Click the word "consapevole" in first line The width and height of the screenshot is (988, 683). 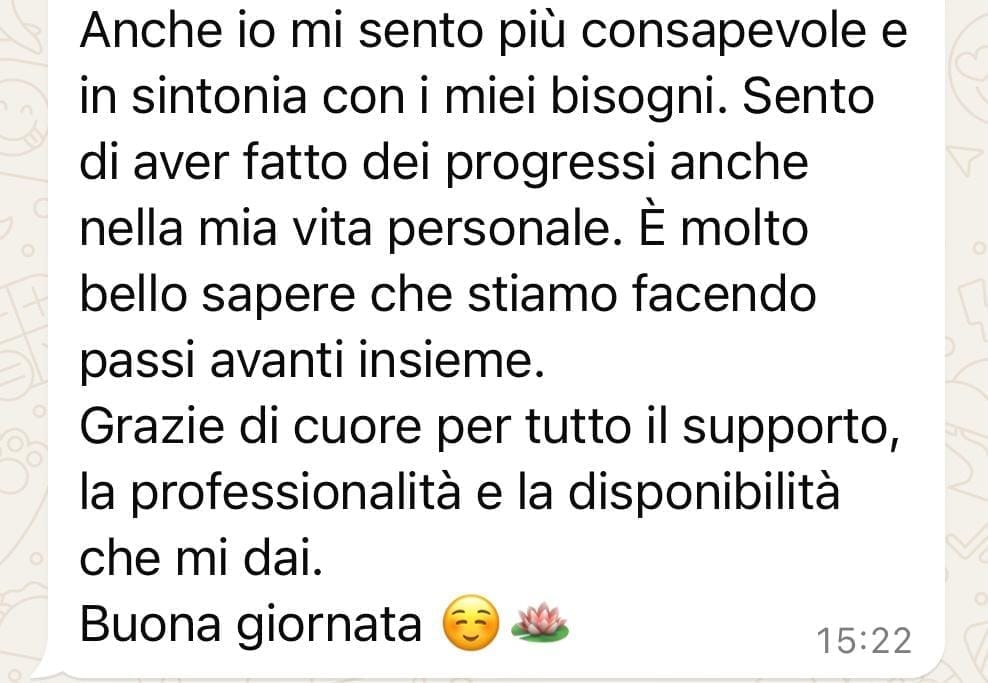[x=723, y=32]
